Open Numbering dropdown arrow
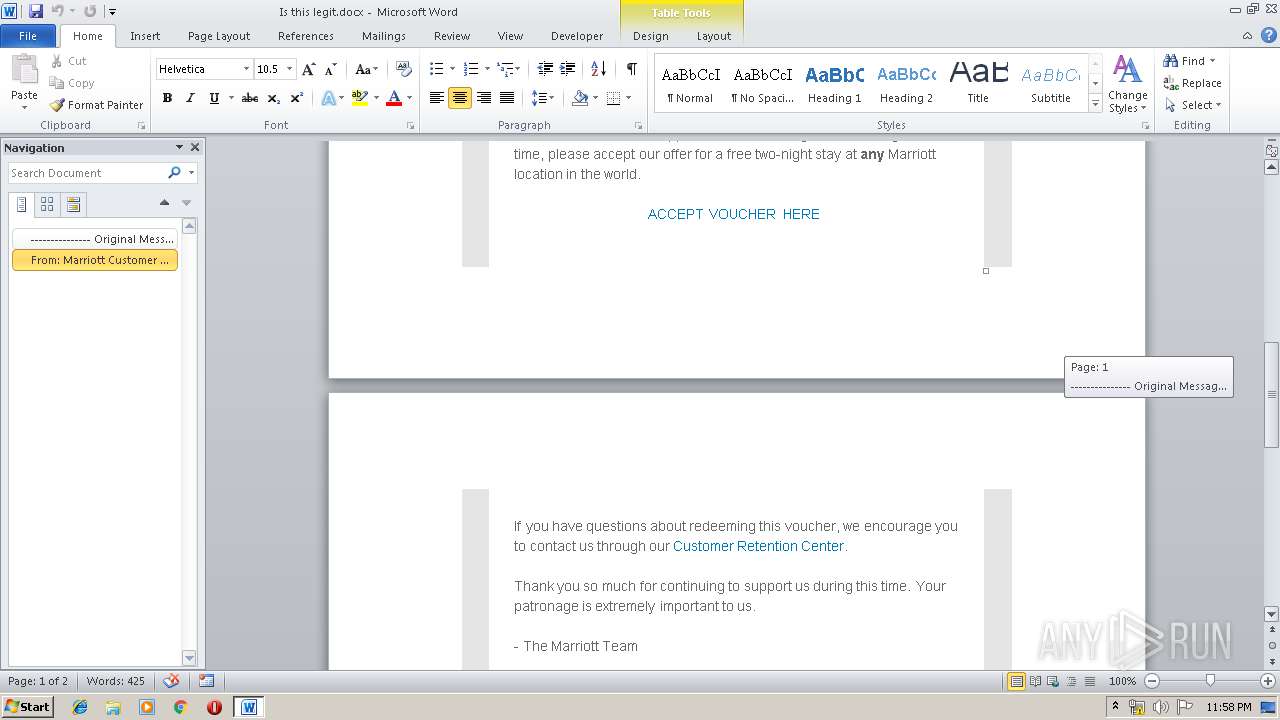The width and height of the screenshot is (1280, 720). pos(487,69)
